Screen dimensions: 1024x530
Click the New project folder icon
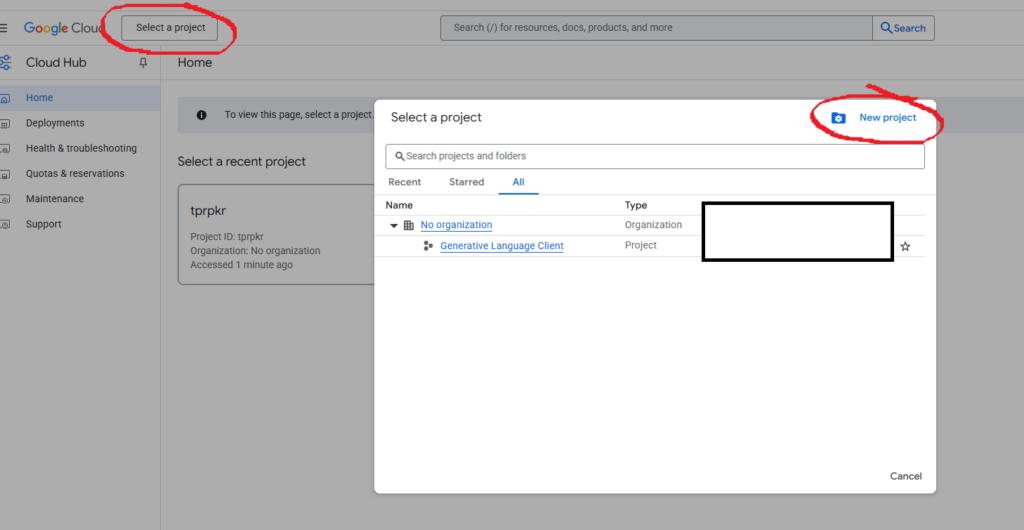click(x=838, y=118)
